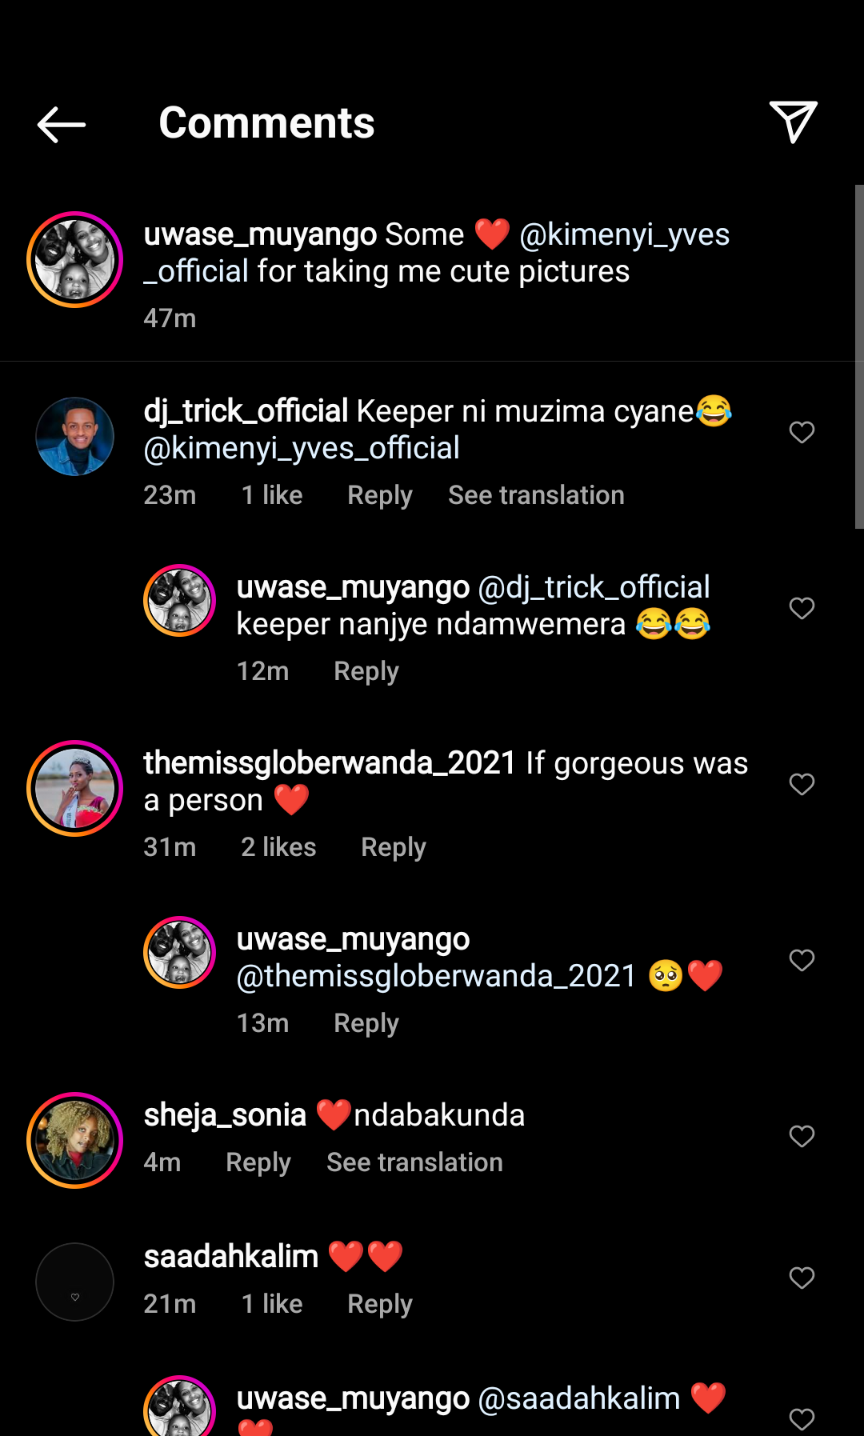Viewport: 864px width, 1436px height.
Task: Reply to themissgloberwanda_2021's comment
Action: 393,847
